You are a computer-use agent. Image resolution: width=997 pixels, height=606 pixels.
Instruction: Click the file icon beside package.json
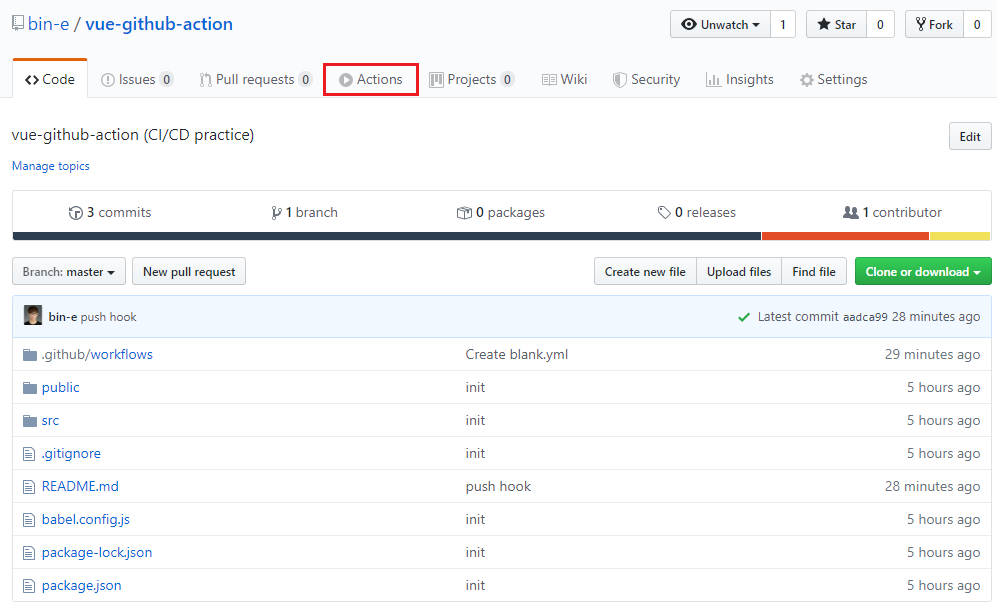click(29, 586)
